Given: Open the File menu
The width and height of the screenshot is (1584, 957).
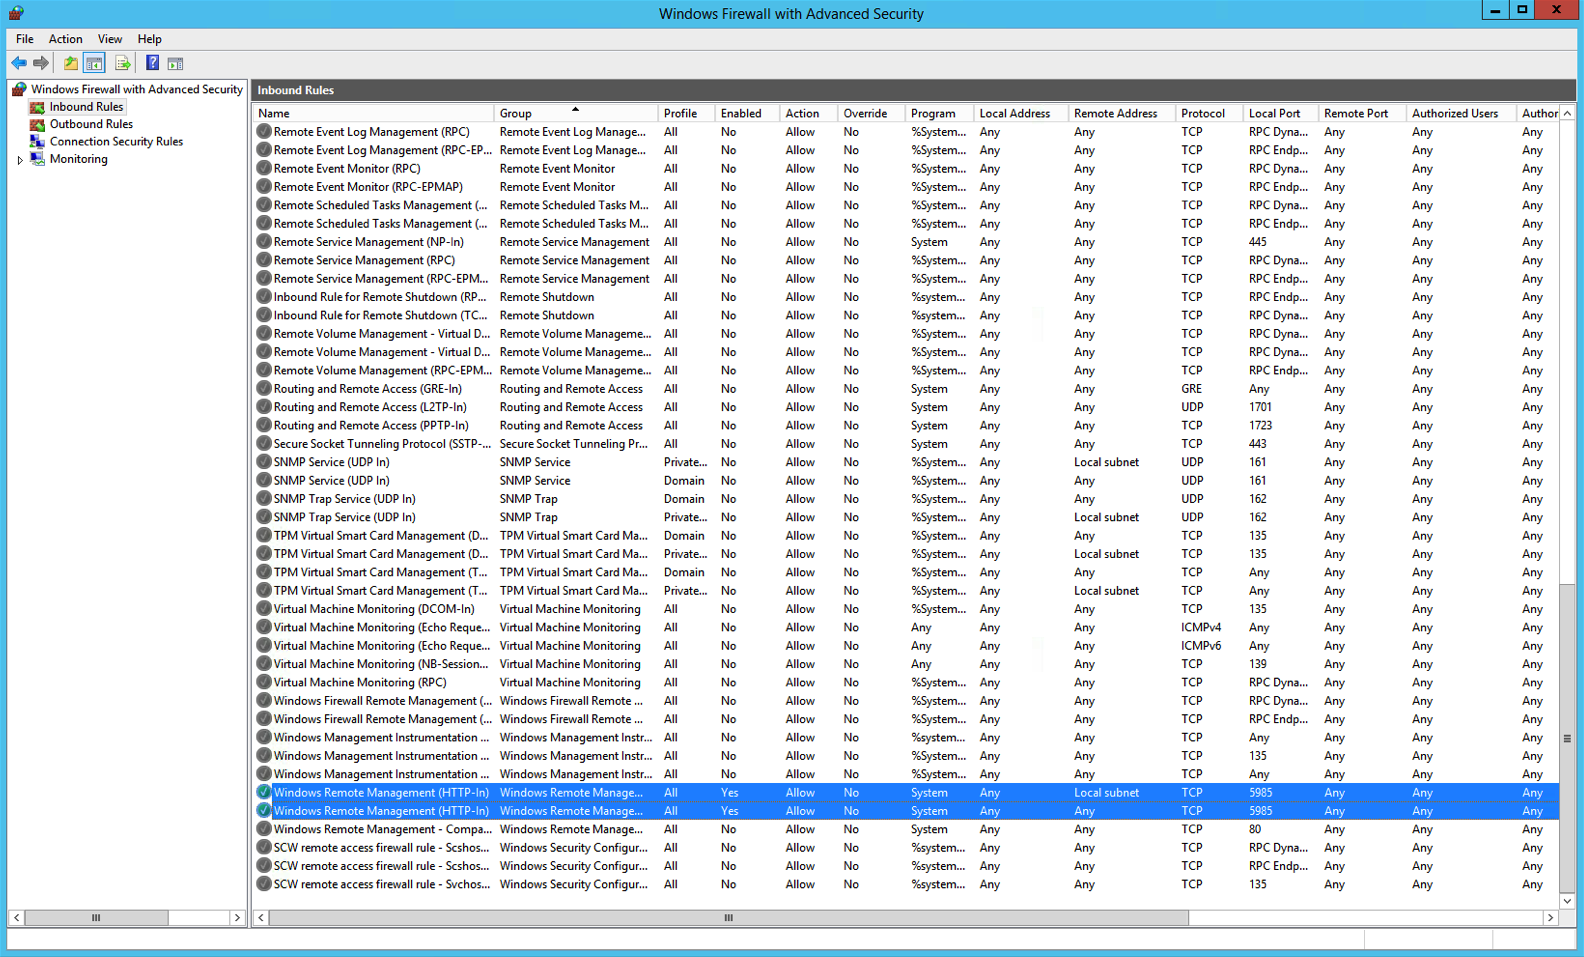Looking at the screenshot, I should tap(25, 39).
